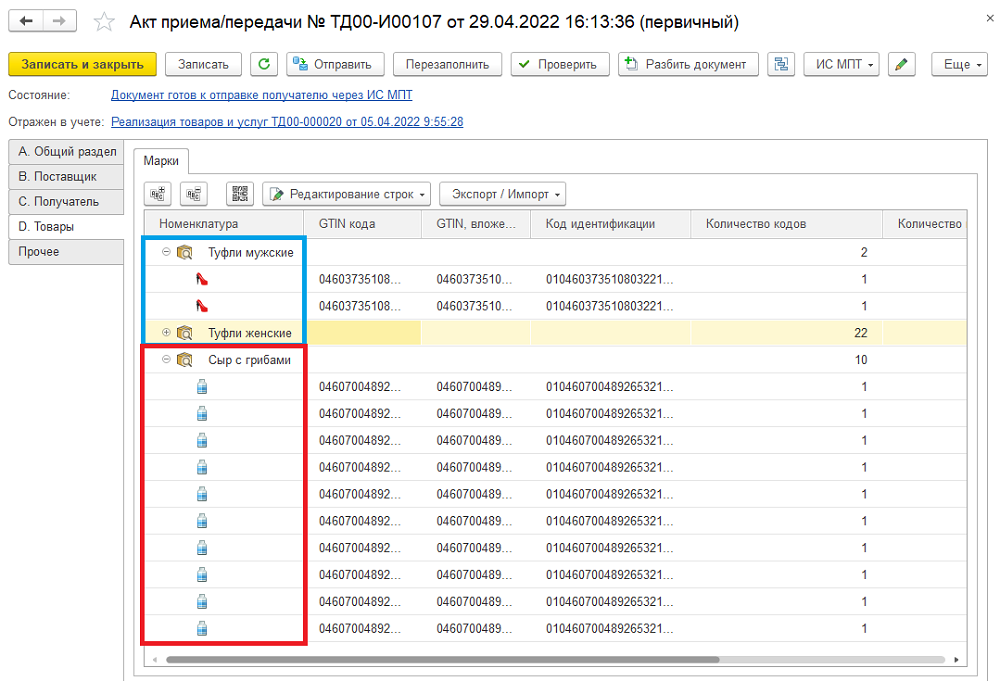1000x681 pixels.
Task: Click the Записать button
Action: pos(203,64)
